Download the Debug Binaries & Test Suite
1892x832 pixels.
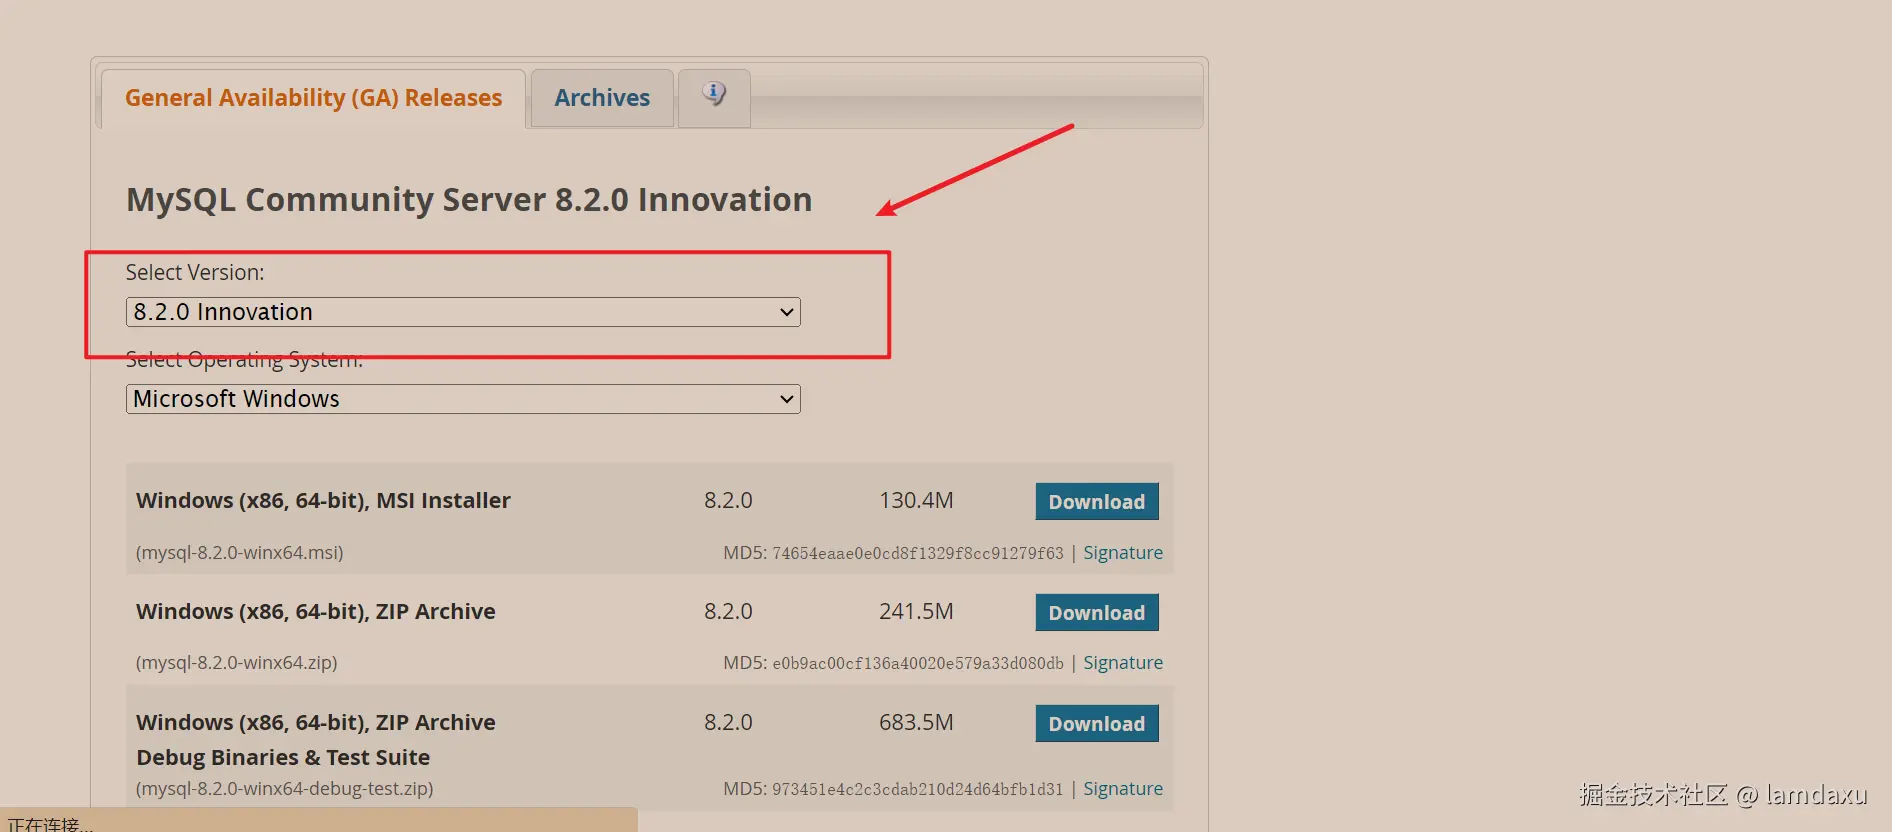(x=1097, y=724)
